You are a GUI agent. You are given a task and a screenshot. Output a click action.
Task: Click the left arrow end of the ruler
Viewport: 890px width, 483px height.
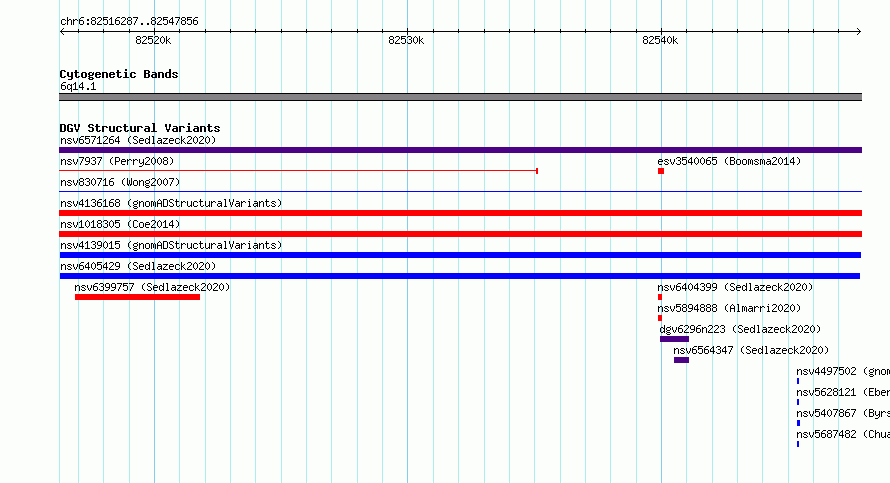tap(62, 31)
